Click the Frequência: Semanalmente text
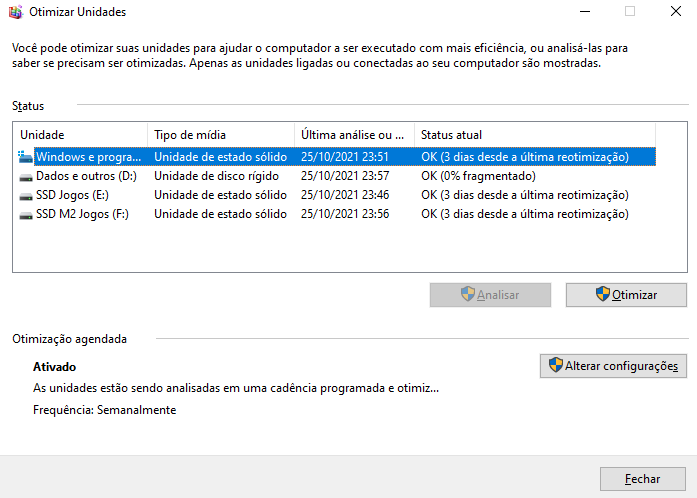Image resolution: width=697 pixels, height=498 pixels. (104, 410)
